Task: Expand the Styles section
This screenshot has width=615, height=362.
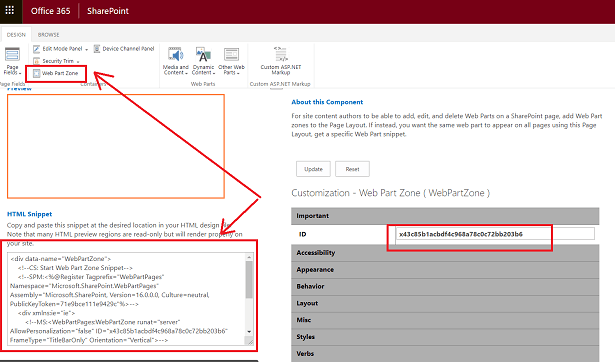Action: point(445,337)
